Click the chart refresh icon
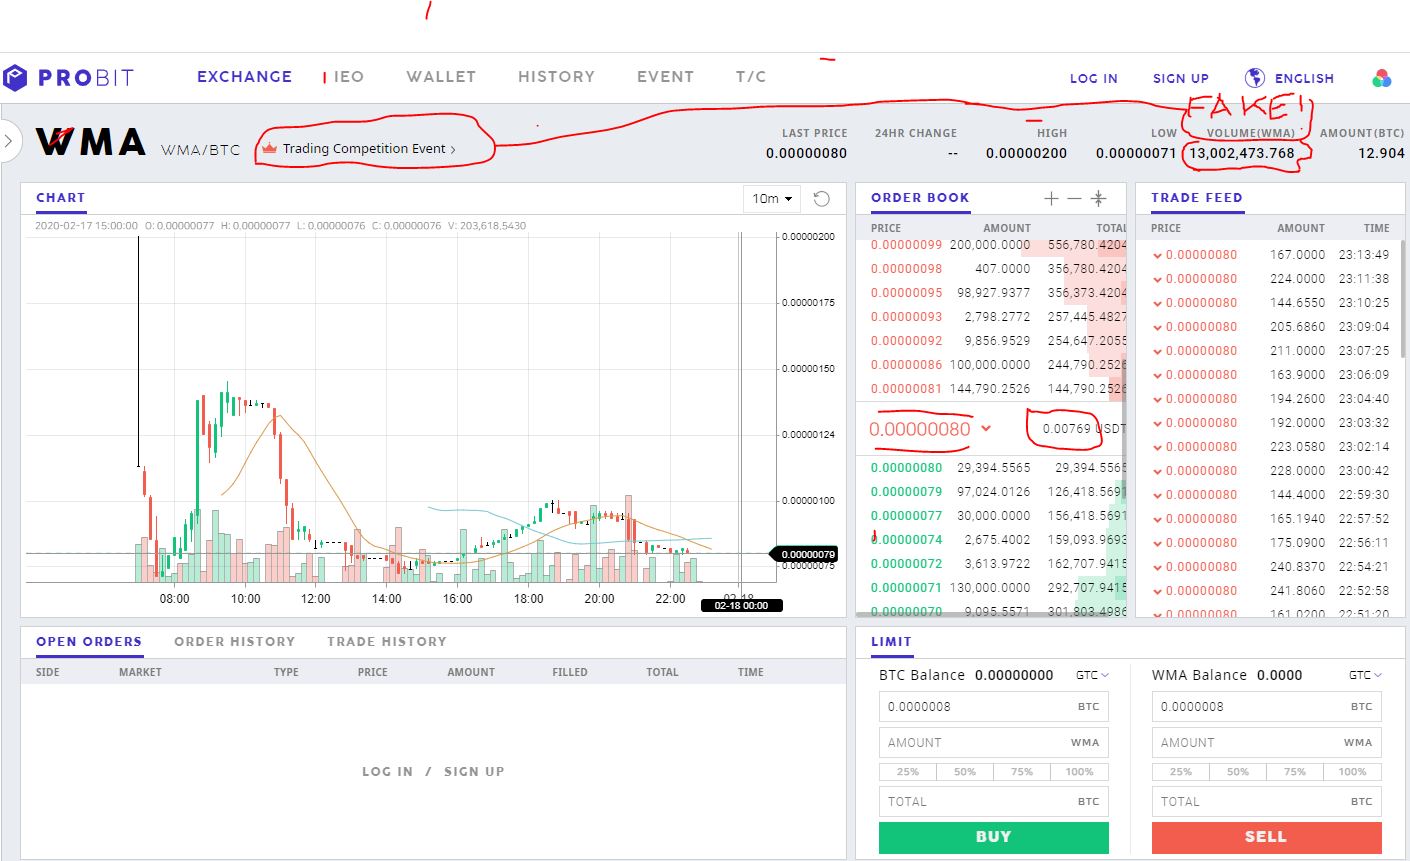Image resolution: width=1410 pixels, height=861 pixels. pos(821,198)
